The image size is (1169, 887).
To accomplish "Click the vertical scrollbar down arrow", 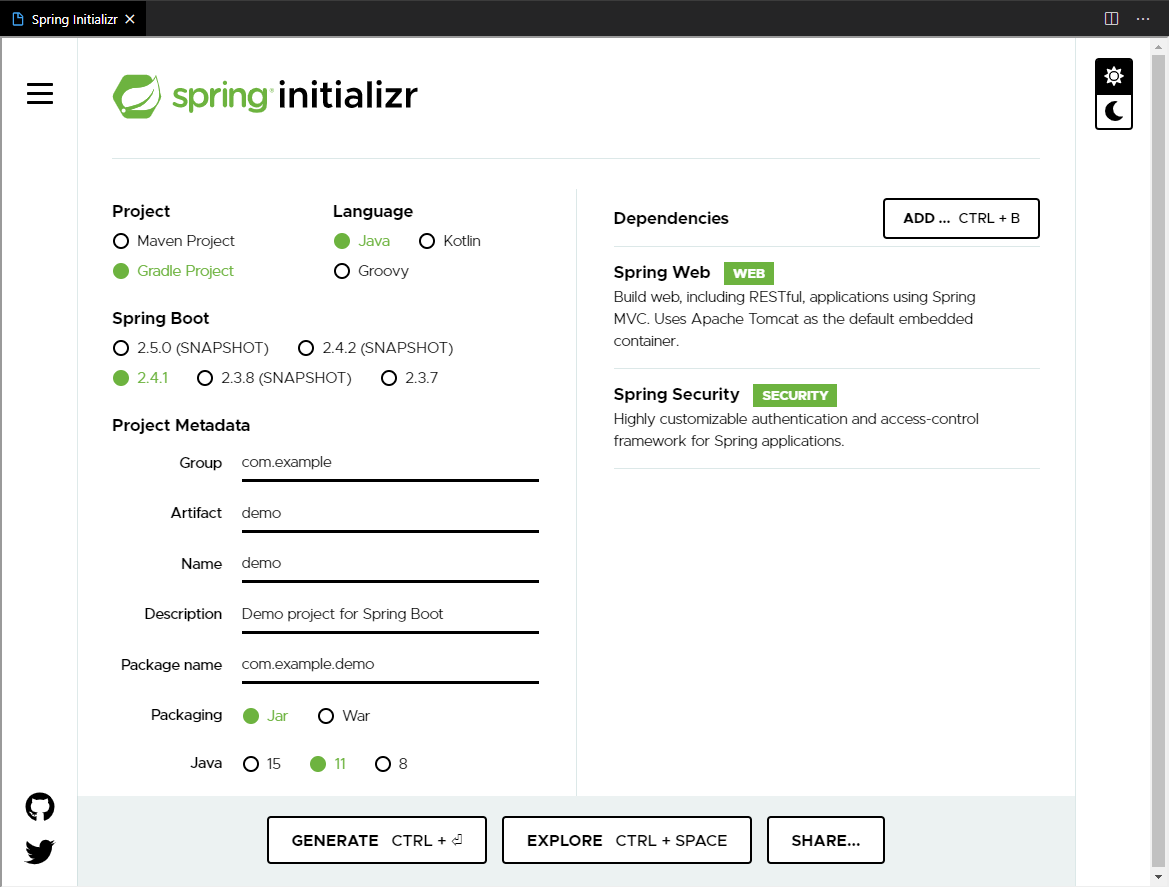I will pyautogui.click(x=1158, y=877).
